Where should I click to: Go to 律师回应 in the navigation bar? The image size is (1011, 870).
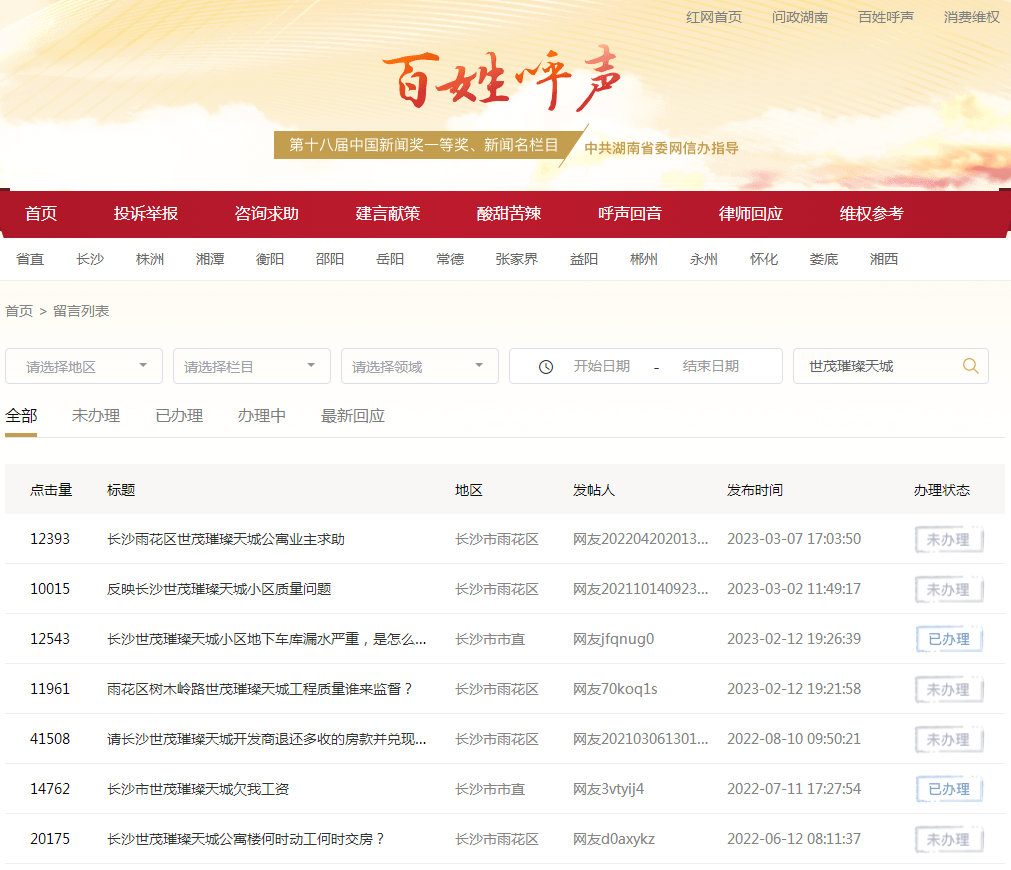pos(750,213)
